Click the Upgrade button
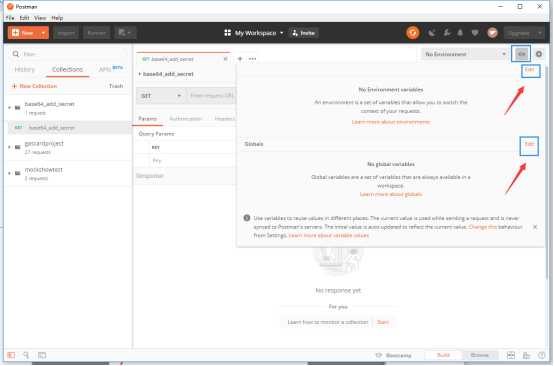 pyautogui.click(x=519, y=33)
